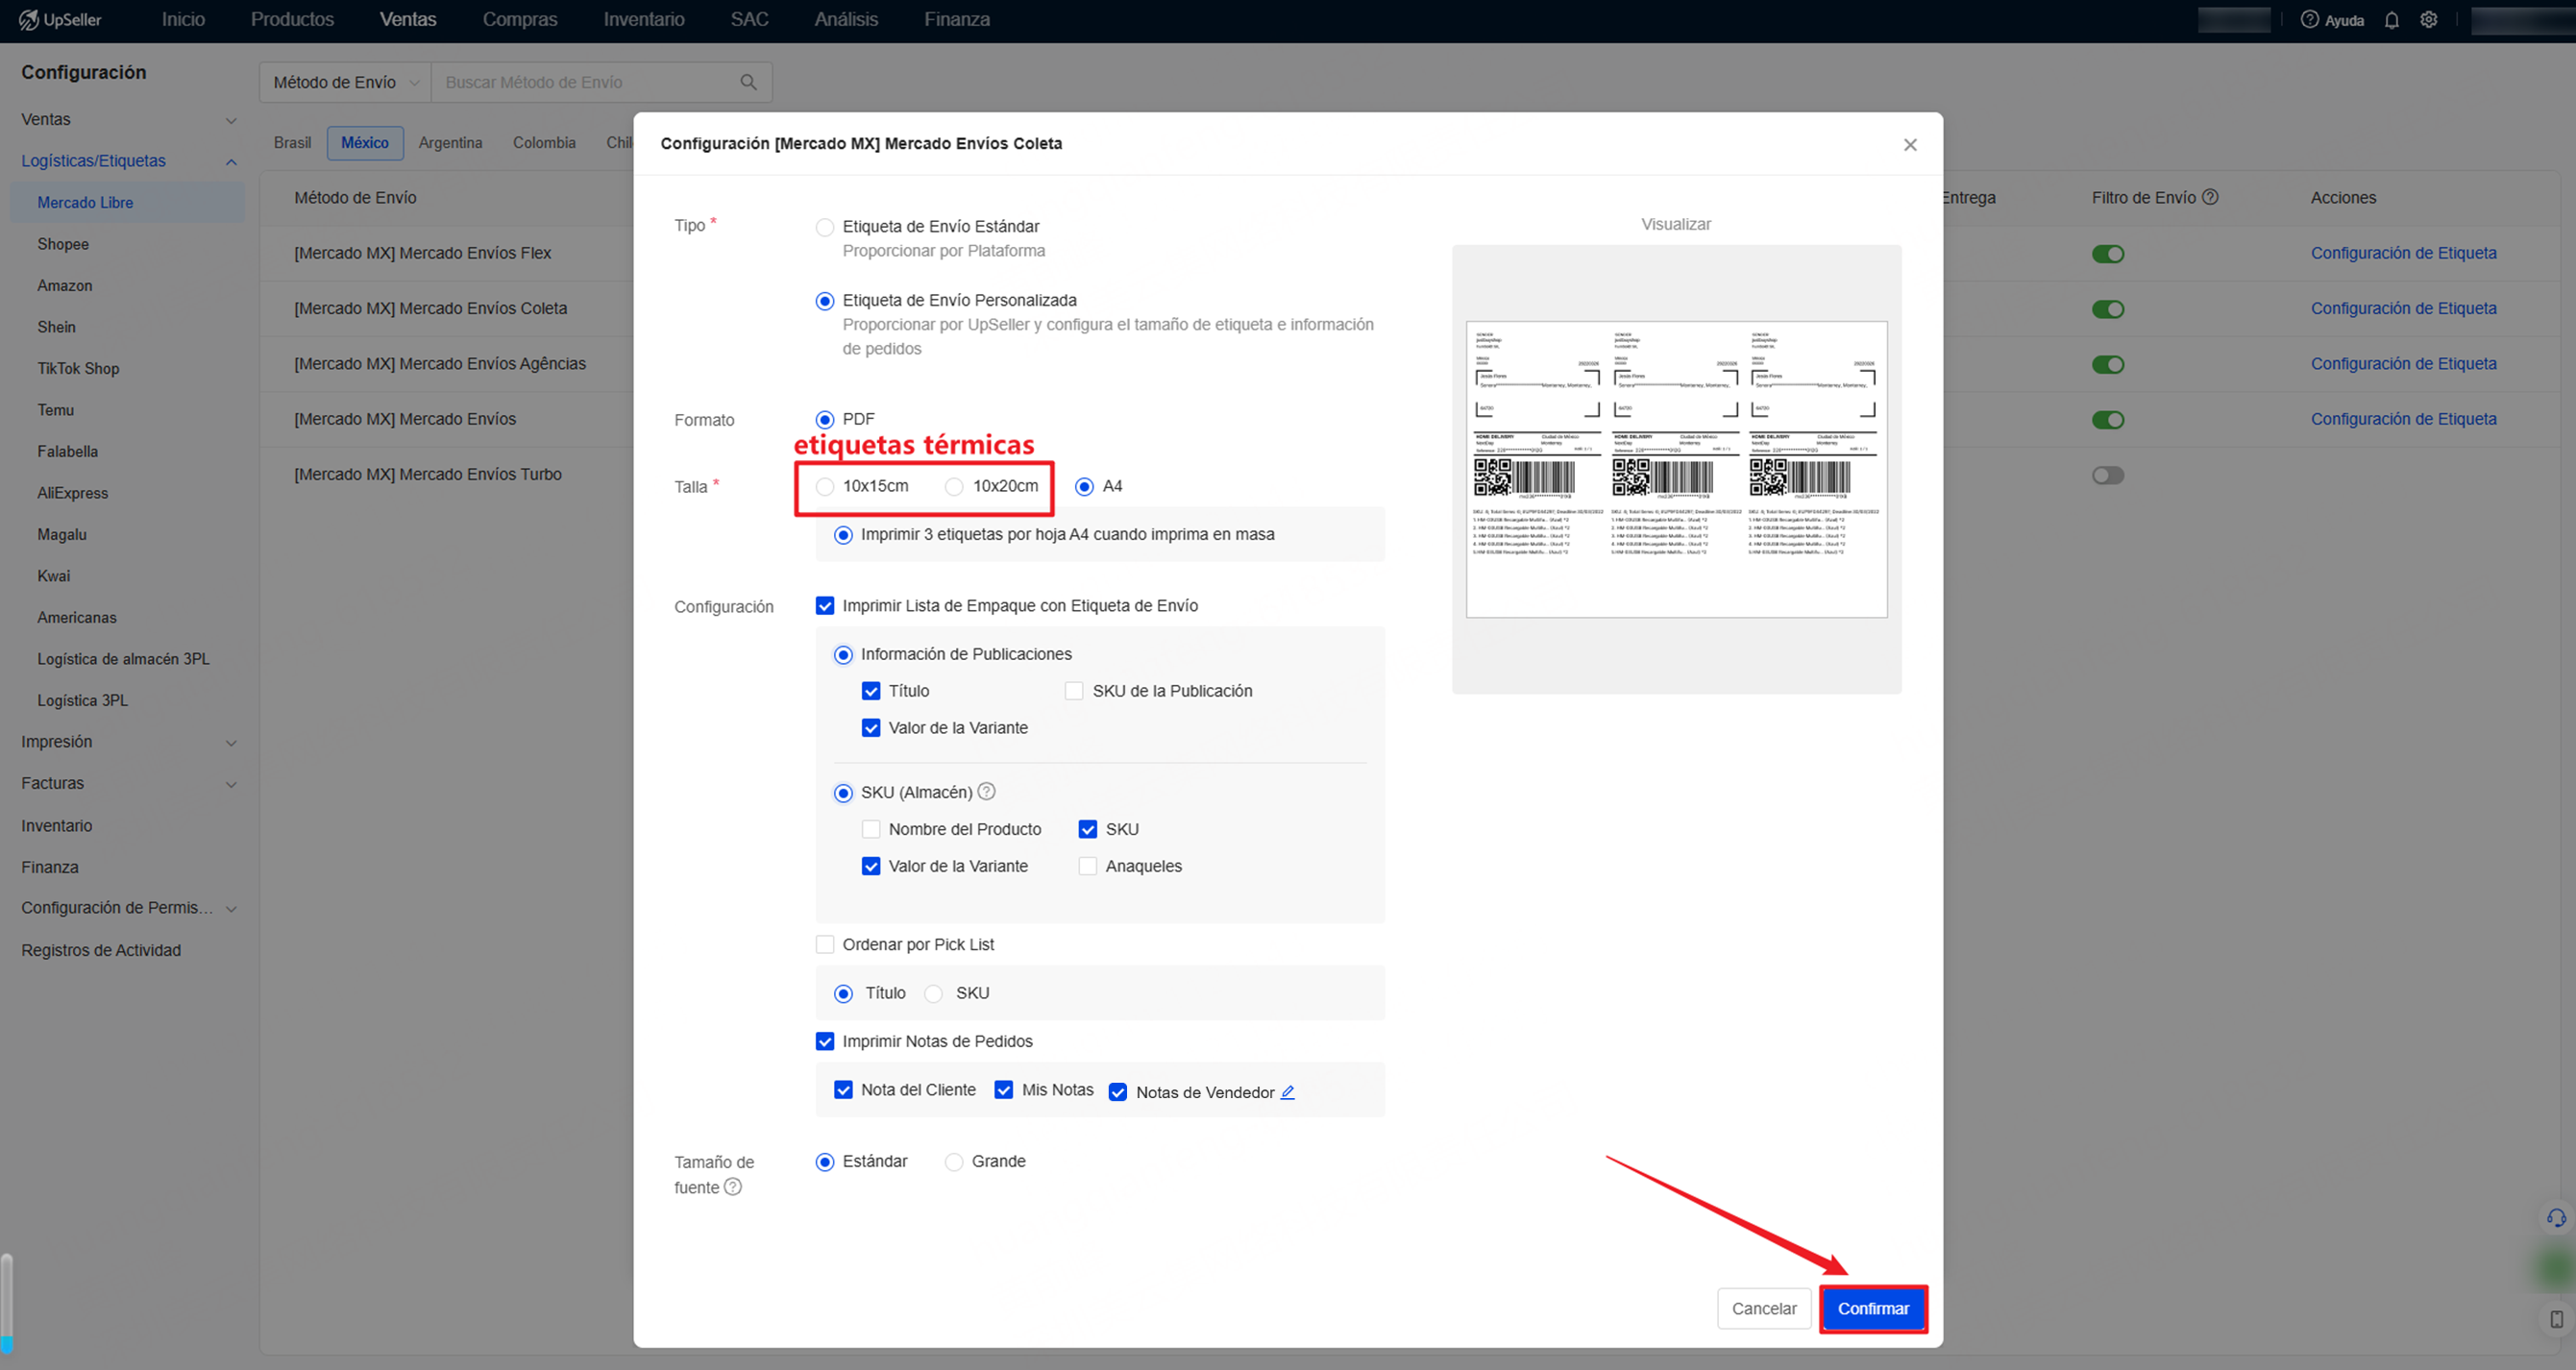This screenshot has height=1370, width=2576.
Task: Open the Productos top menu
Action: click(292, 20)
